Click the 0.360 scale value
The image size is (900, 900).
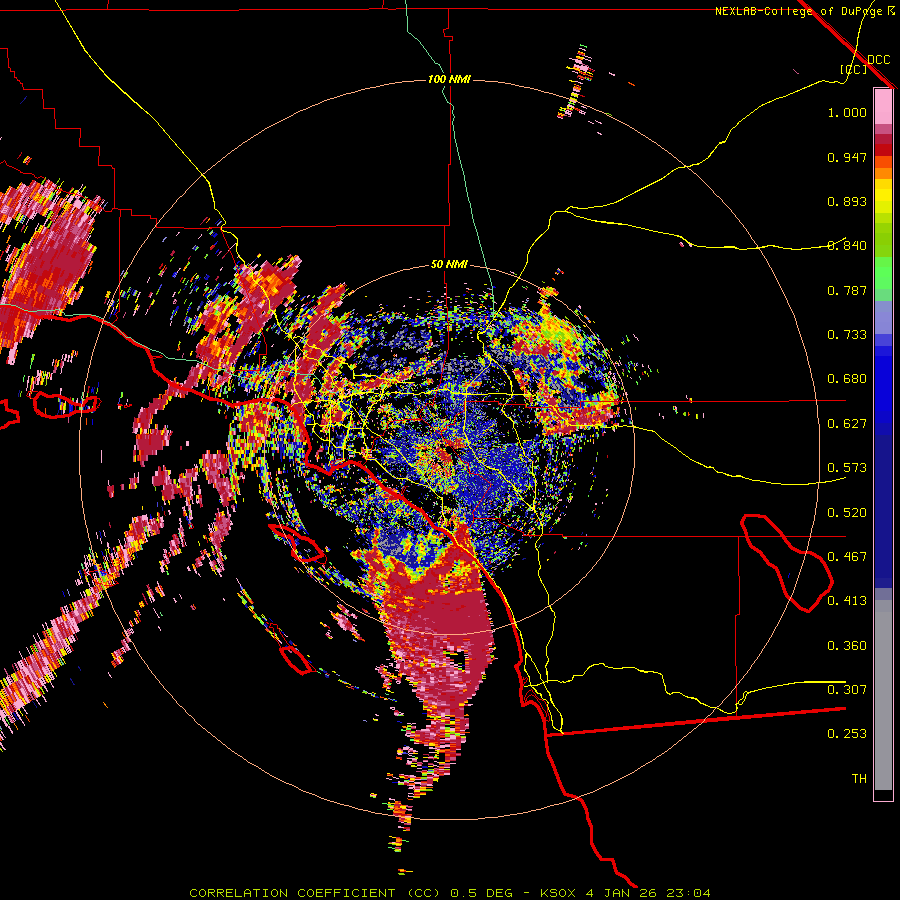(847, 646)
